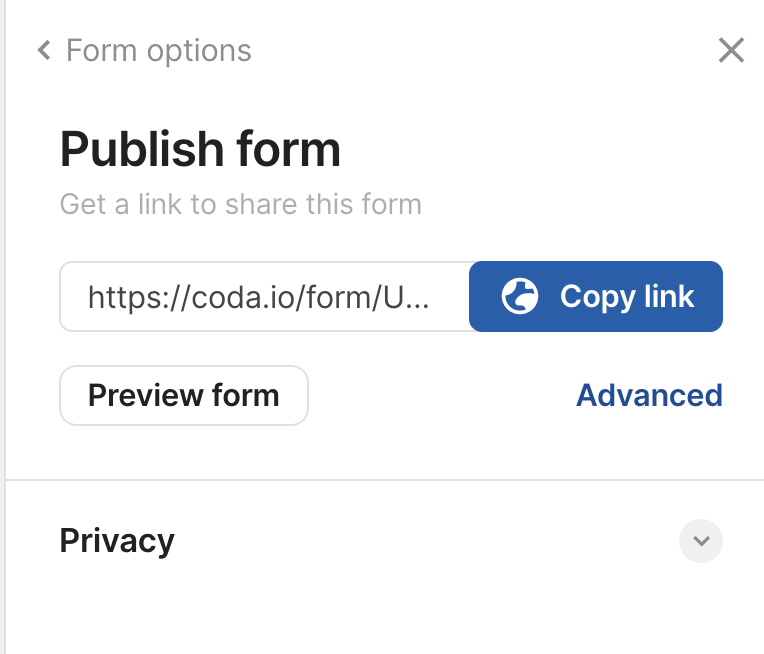Open the Advanced settings link
764x654 pixels.
pyautogui.click(x=649, y=395)
